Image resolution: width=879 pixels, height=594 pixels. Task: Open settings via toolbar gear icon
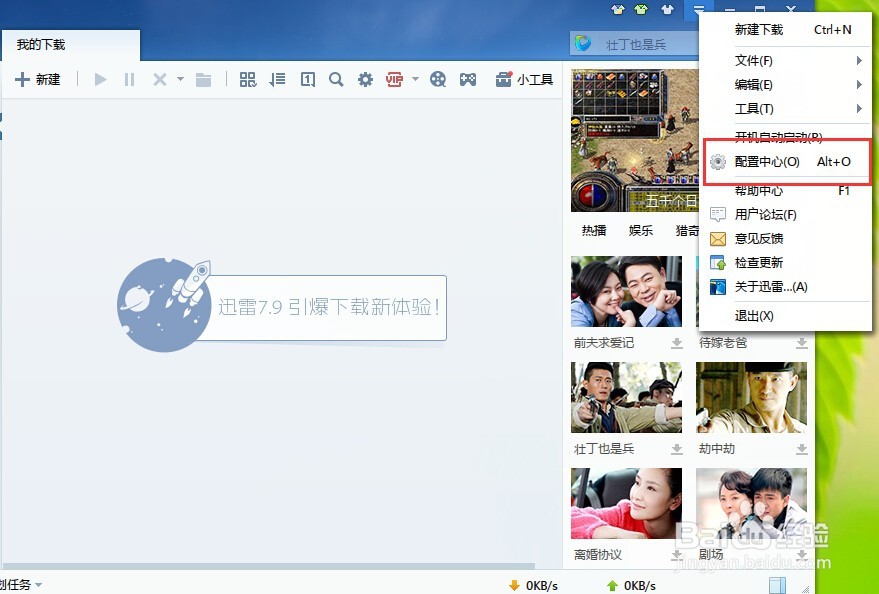click(366, 80)
